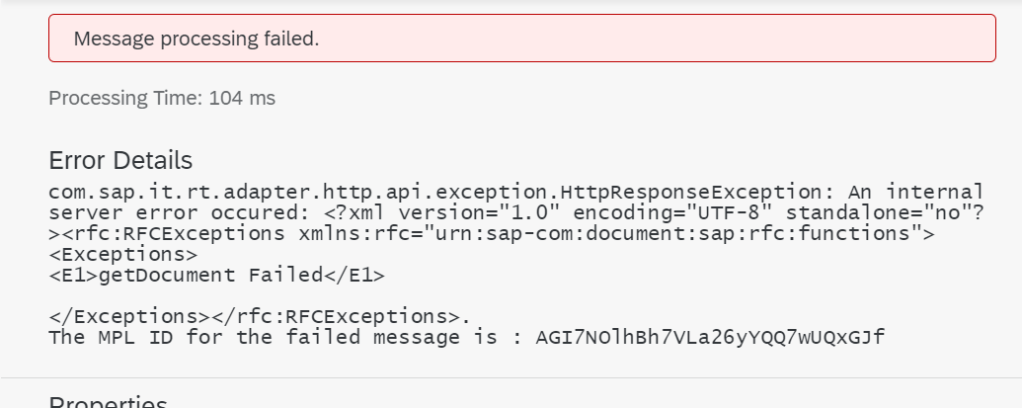Click the closing </Exceptions> tag
This screenshot has height=408, width=1022.
coord(112,319)
